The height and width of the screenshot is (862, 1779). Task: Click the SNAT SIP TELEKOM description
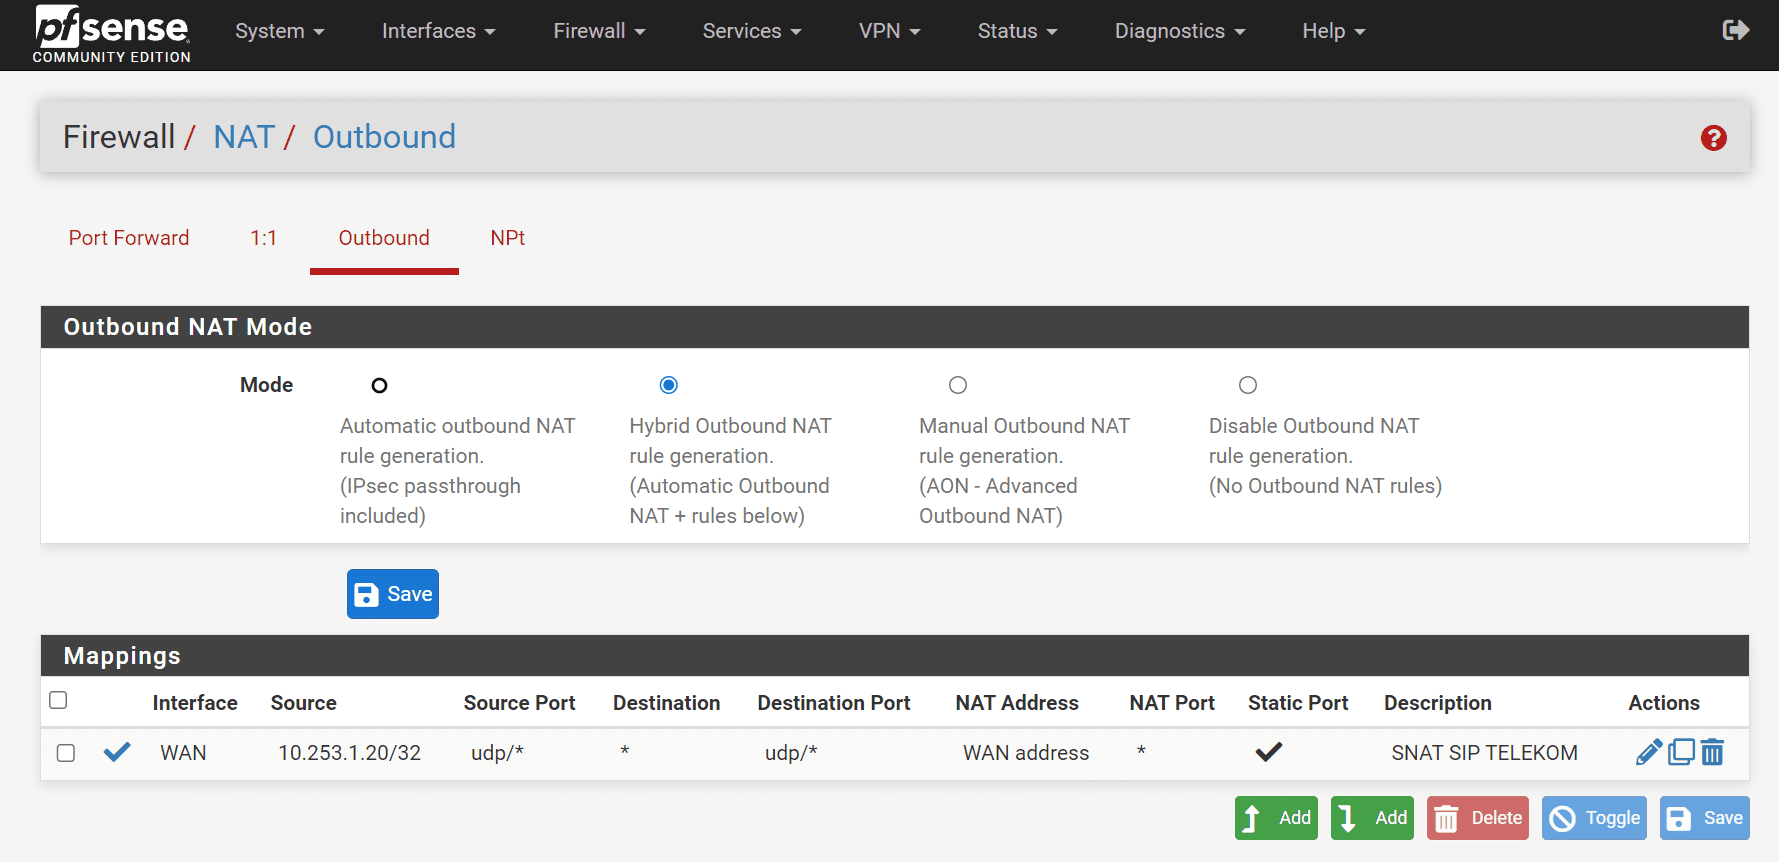point(1484,753)
